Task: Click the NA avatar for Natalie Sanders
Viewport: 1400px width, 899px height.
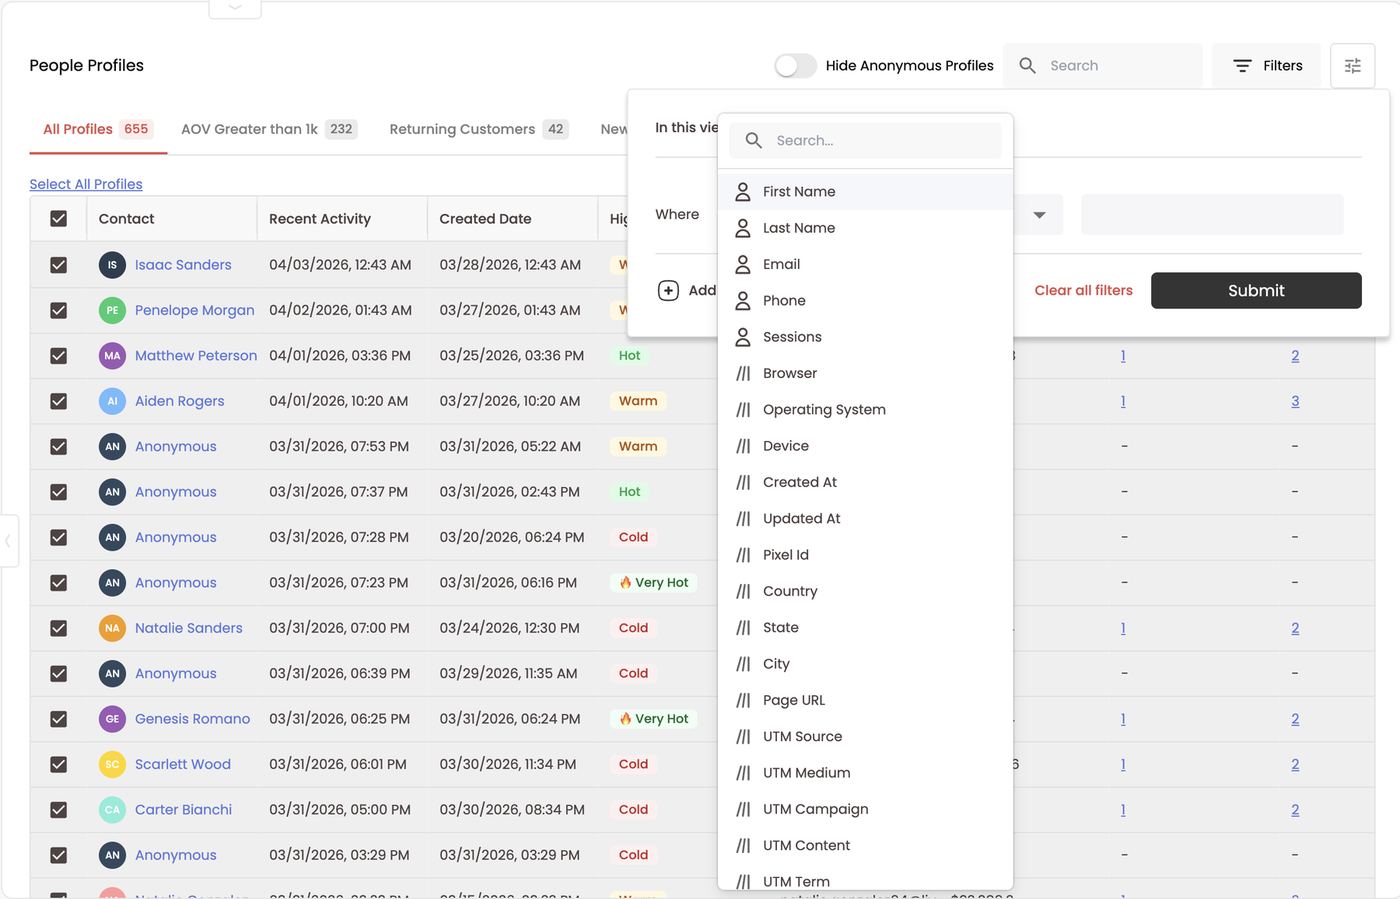Action: coord(112,628)
